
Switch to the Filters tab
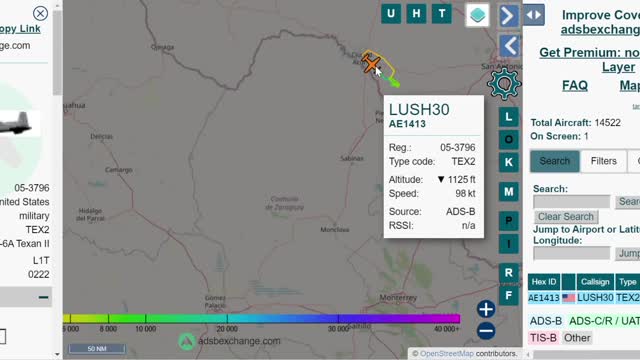(x=603, y=161)
